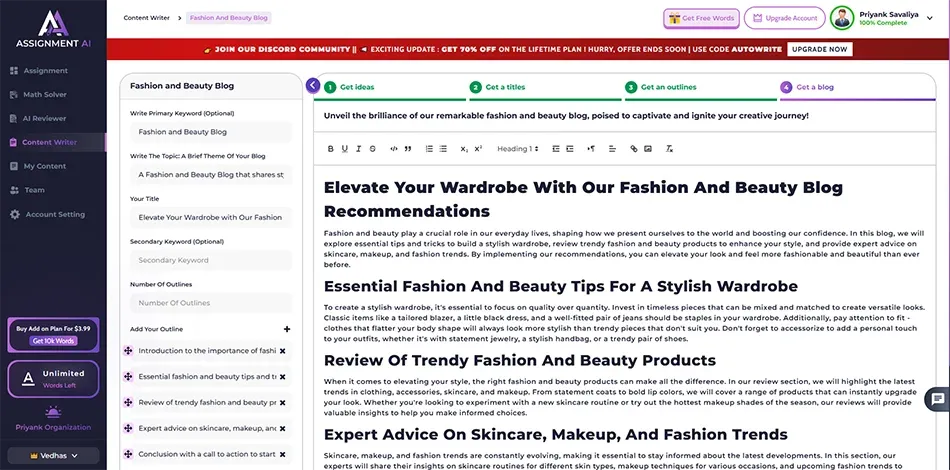Apply numbered list formatting
Viewport: 950px width, 470px height.
point(429,149)
